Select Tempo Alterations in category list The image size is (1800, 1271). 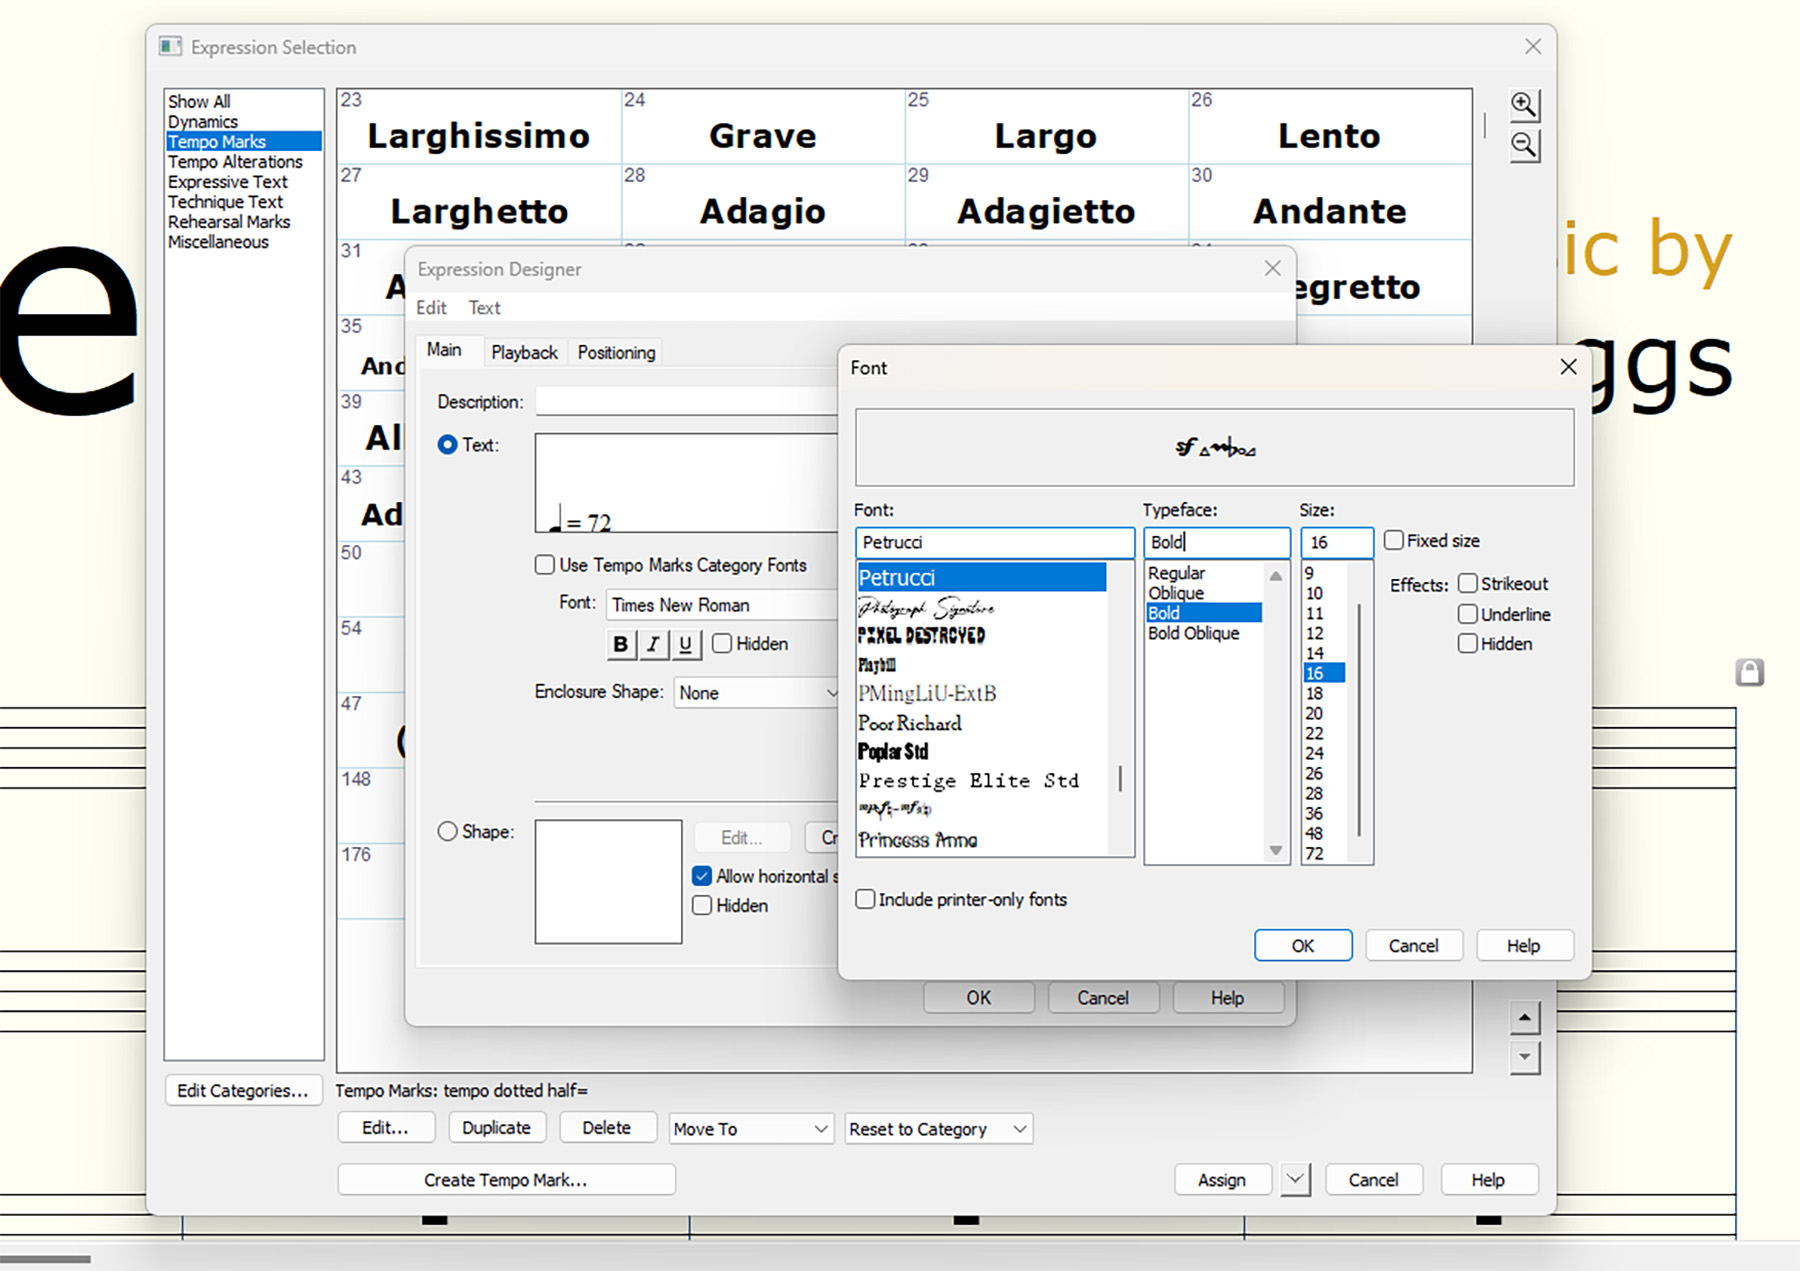point(235,162)
